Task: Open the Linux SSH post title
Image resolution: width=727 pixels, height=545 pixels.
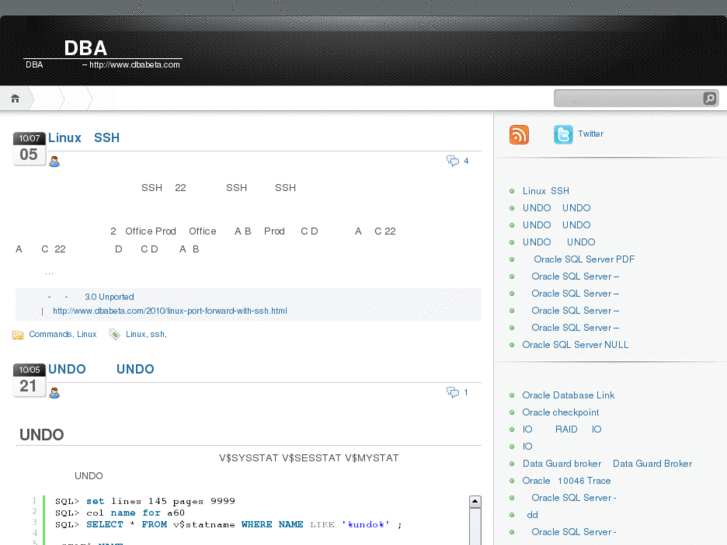Action: [x=84, y=138]
